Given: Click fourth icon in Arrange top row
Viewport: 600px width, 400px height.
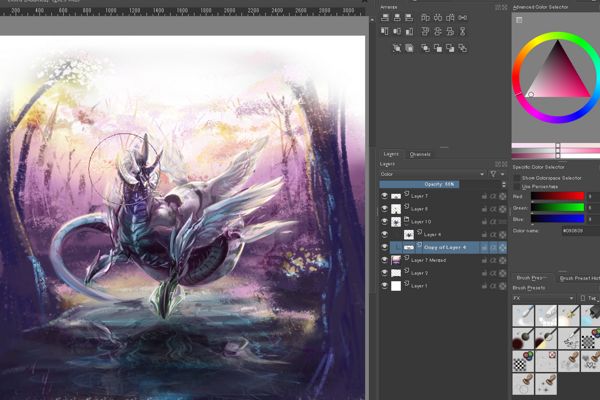Looking at the screenshot, I should (425, 18).
